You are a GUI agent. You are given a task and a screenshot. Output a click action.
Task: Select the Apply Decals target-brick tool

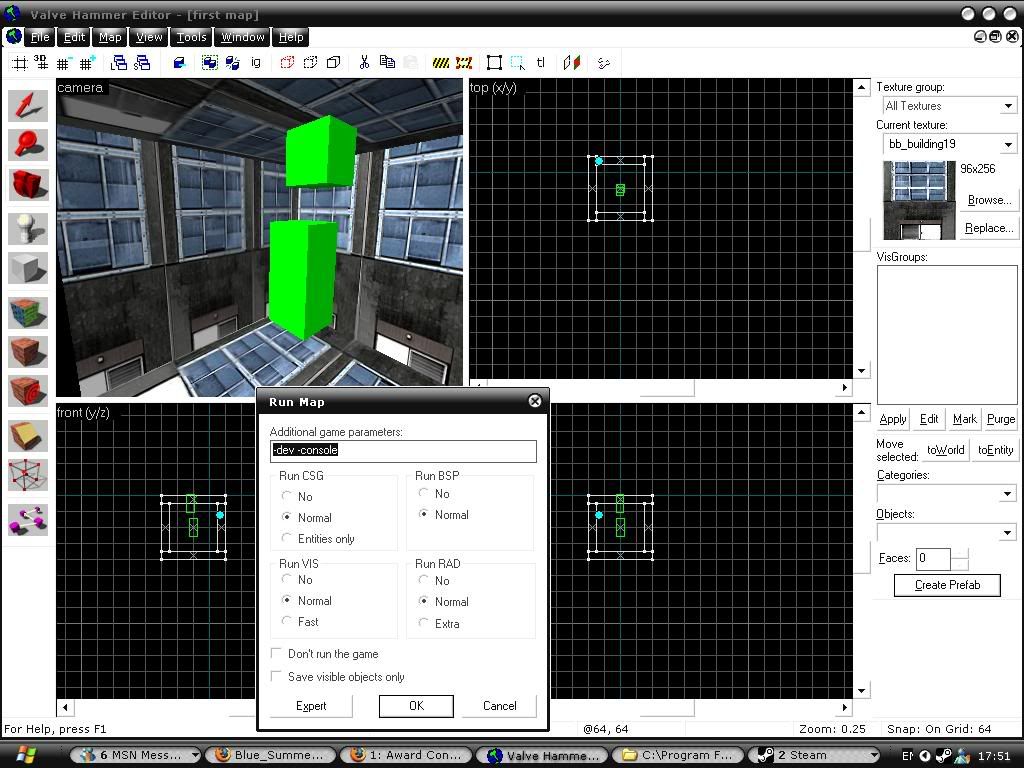[x=28, y=392]
